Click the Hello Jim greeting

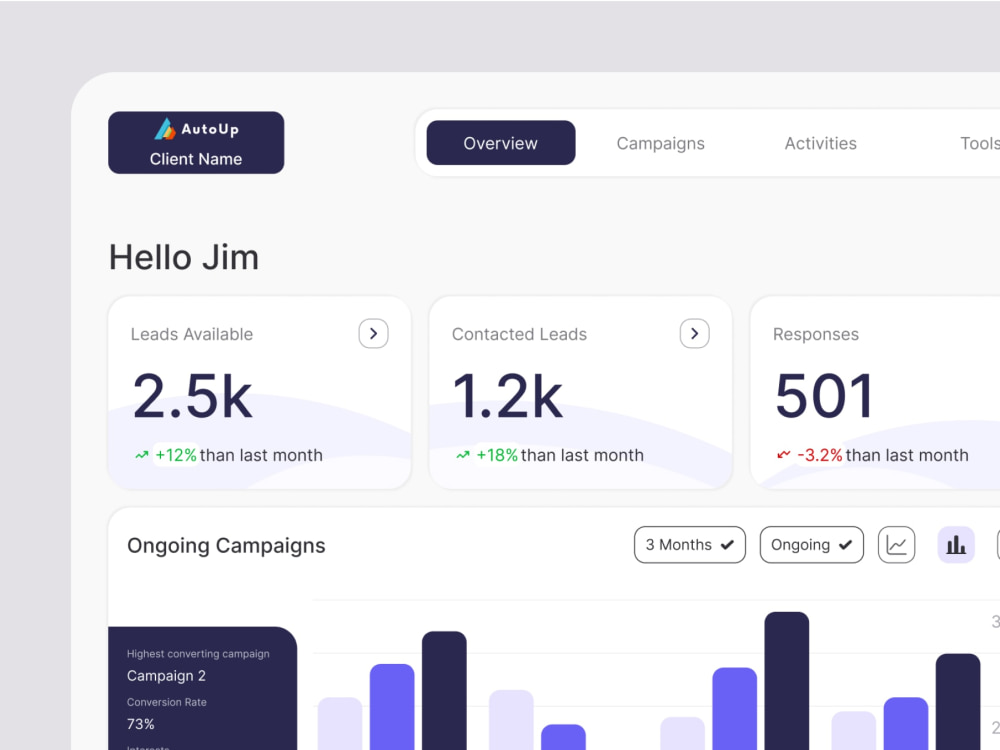184,258
